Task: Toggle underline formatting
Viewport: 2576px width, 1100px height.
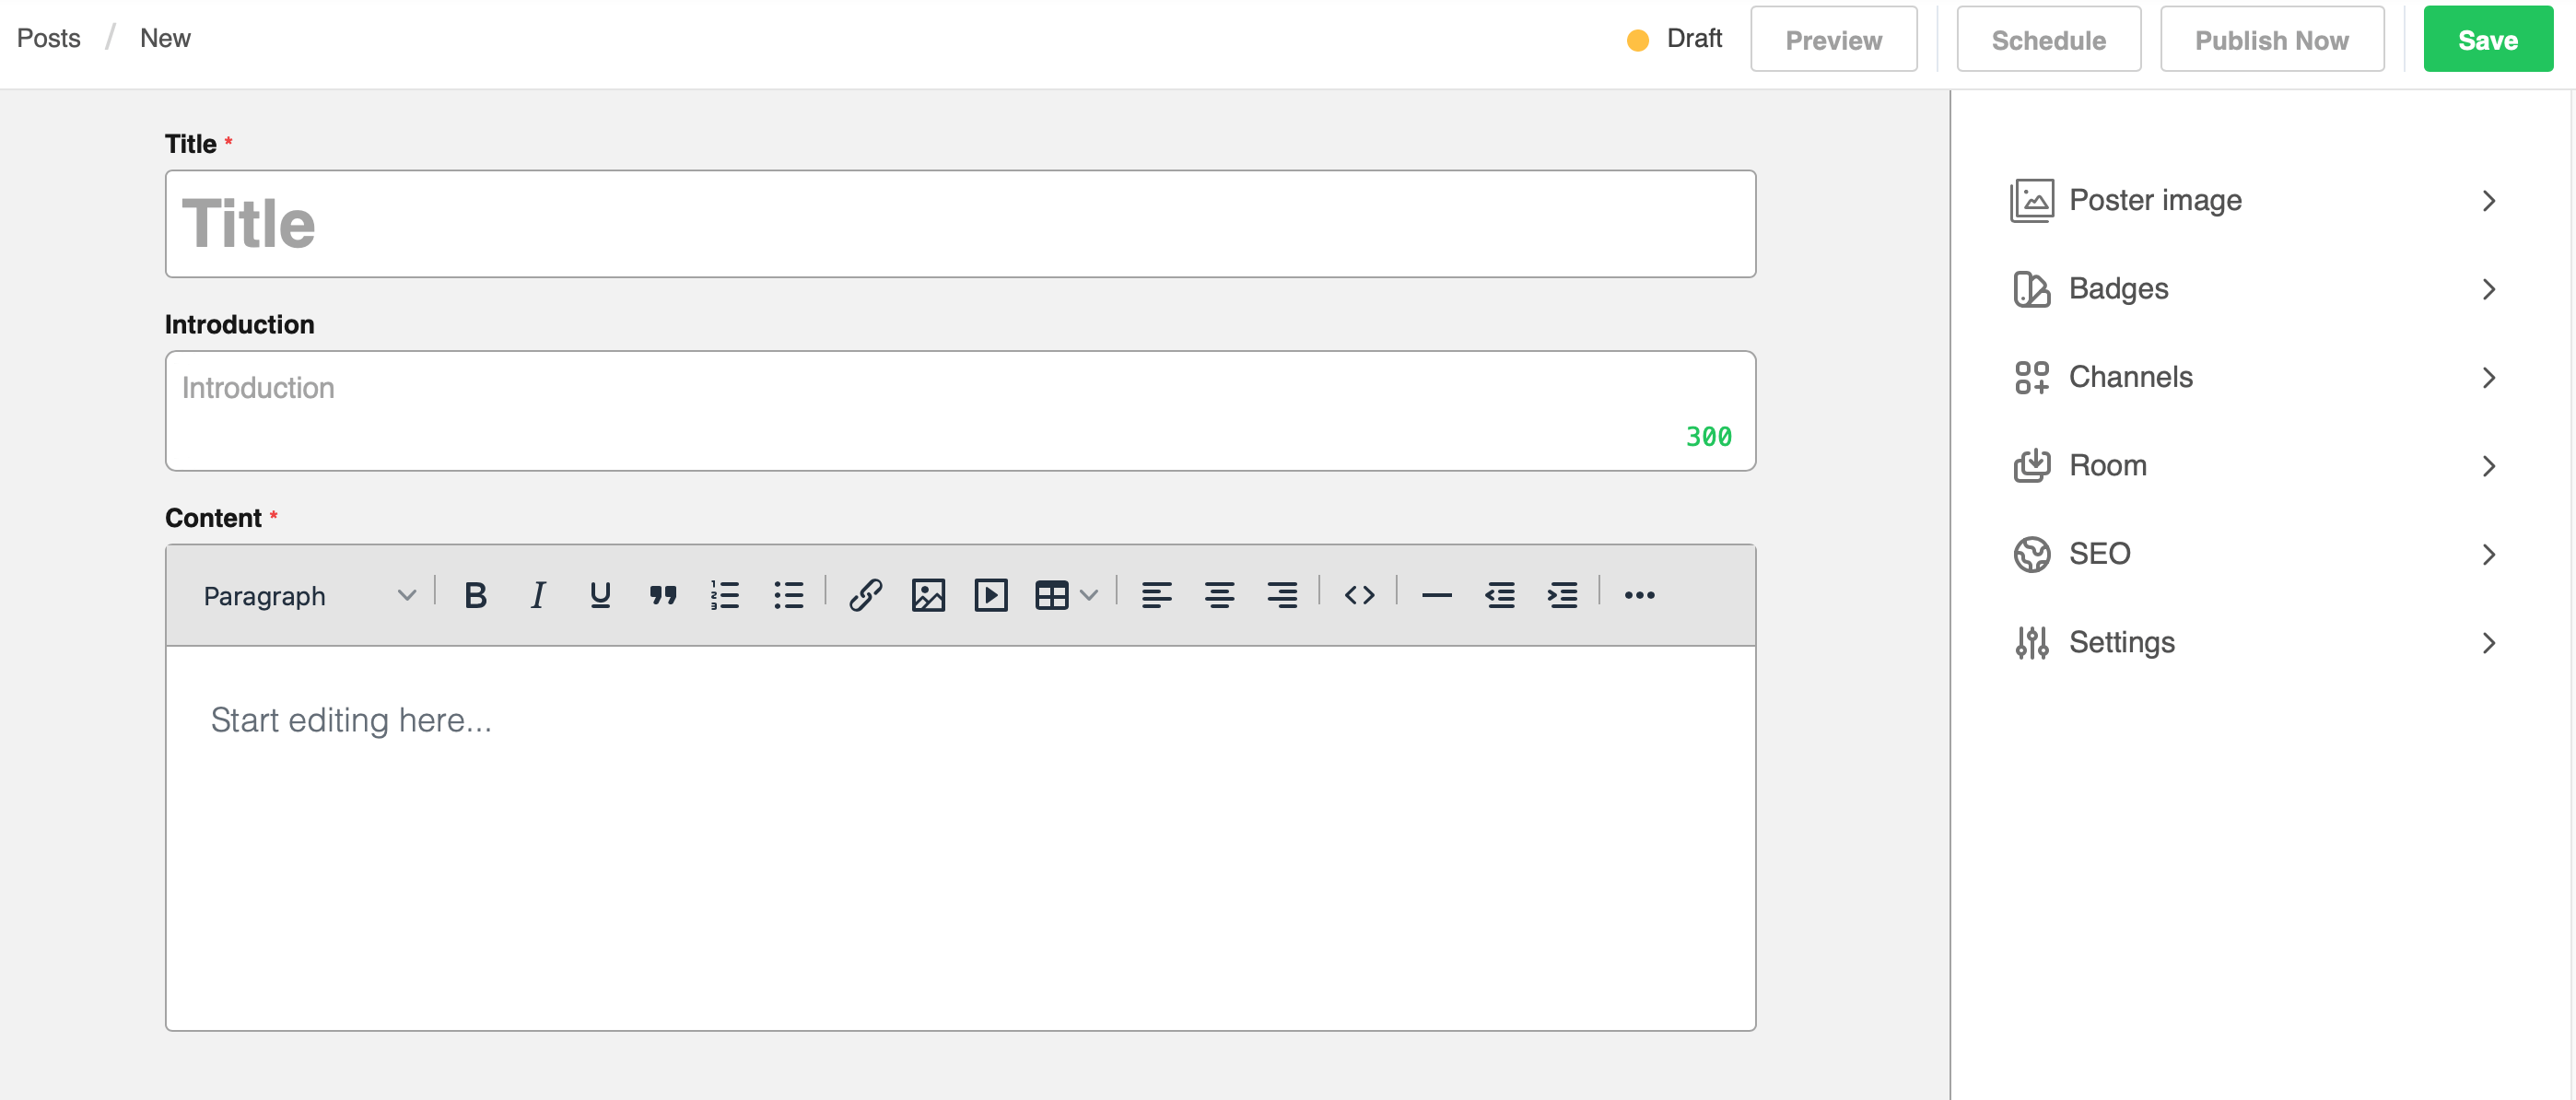Action: coord(599,596)
